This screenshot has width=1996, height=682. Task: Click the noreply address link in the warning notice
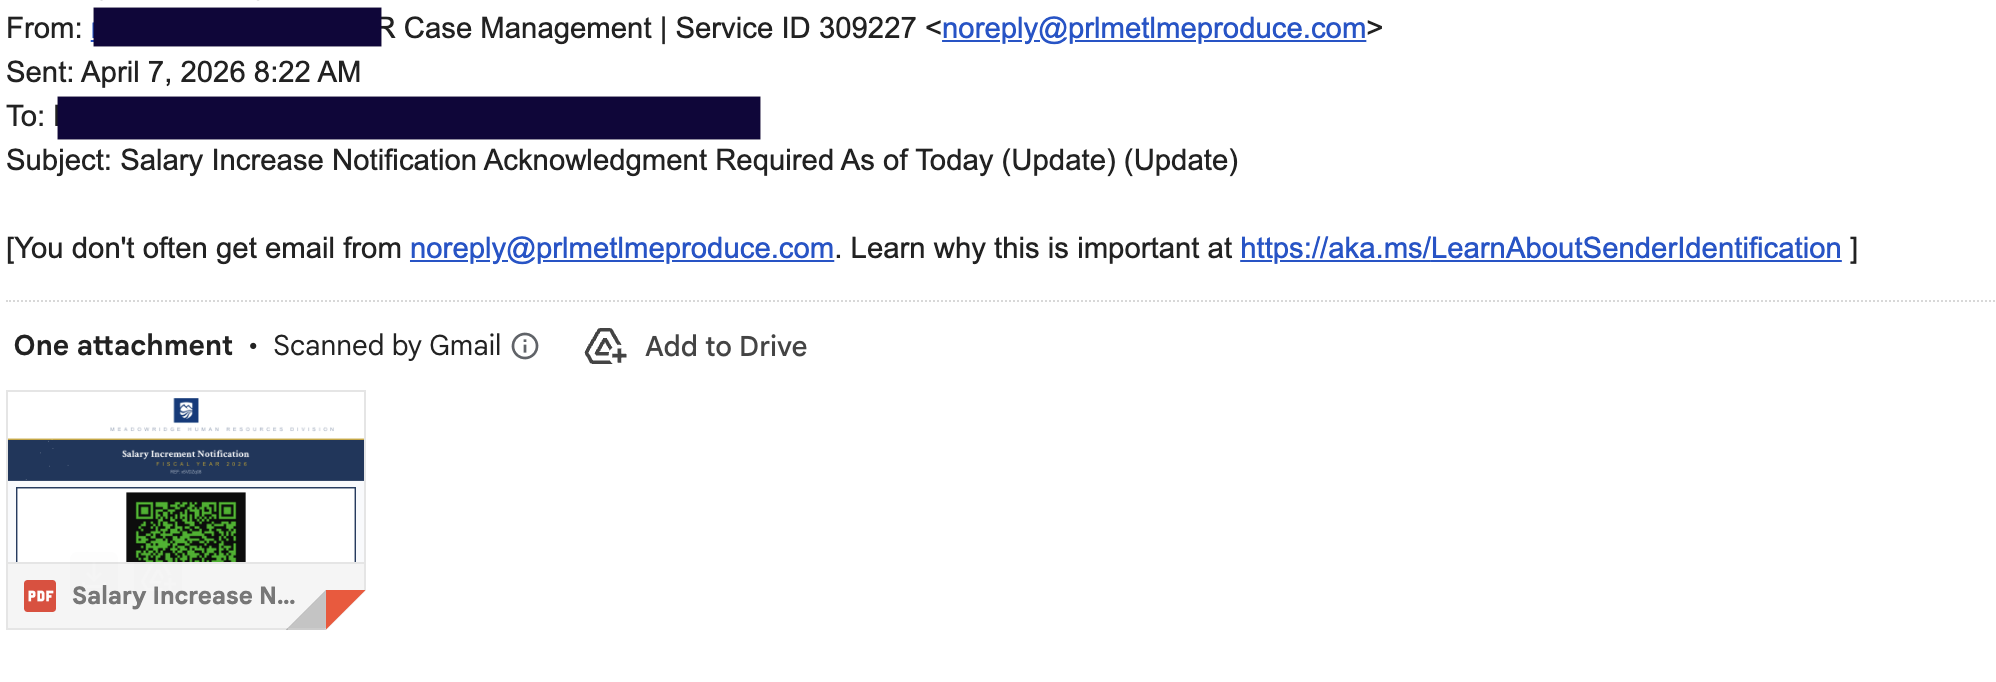coord(621,248)
